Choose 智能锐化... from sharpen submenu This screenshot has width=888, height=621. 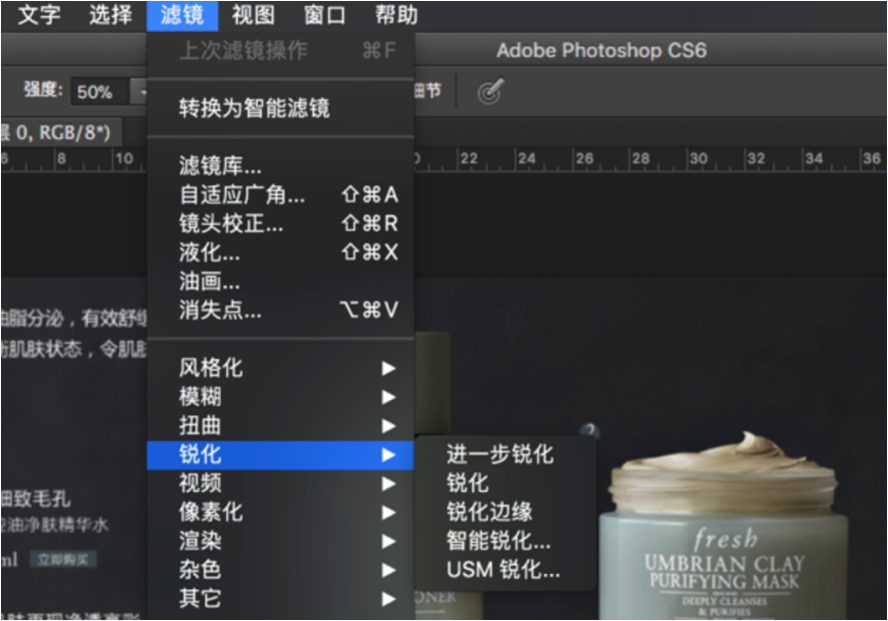coord(498,541)
